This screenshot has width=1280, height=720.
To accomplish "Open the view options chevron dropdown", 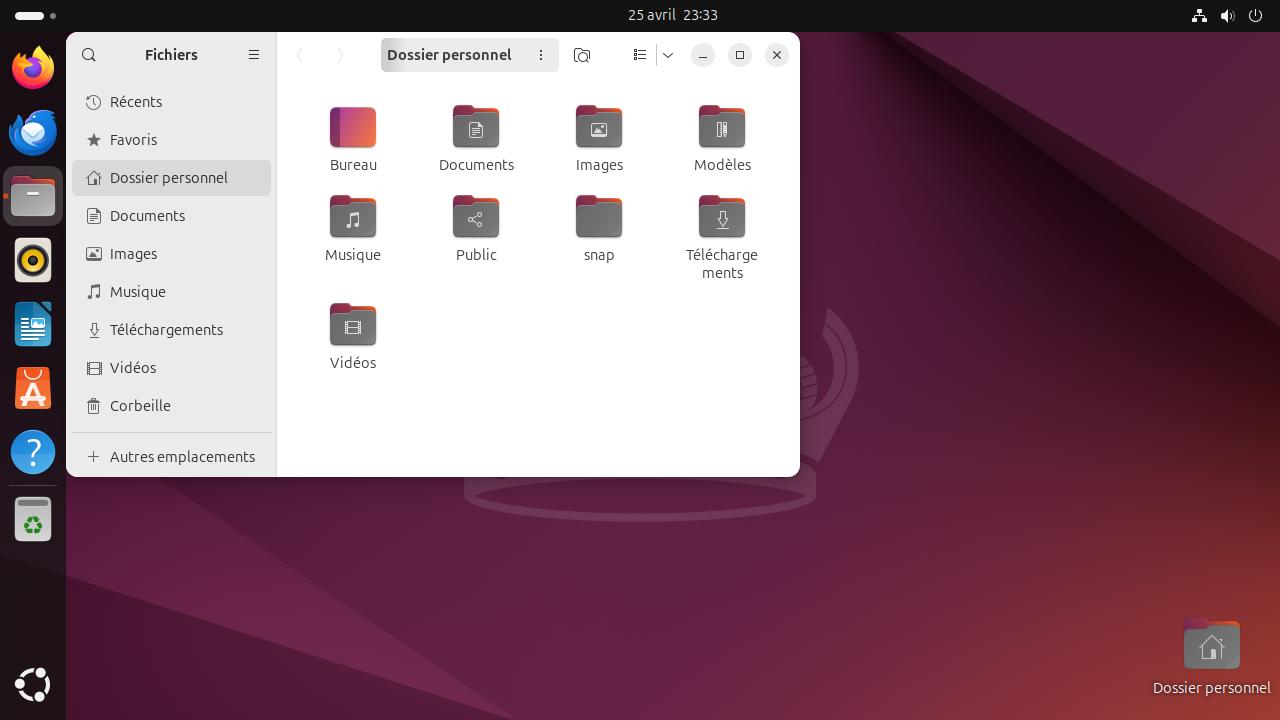I will (668, 55).
